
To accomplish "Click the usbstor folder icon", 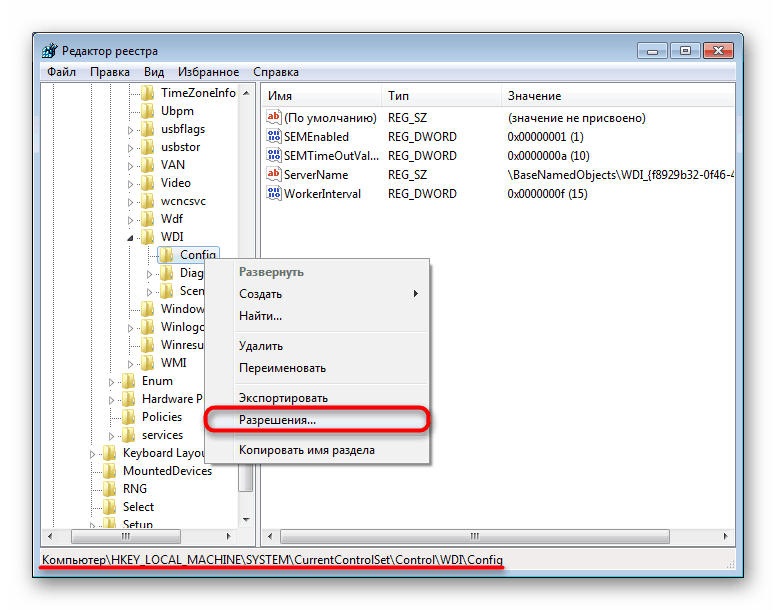I will click(147, 147).
